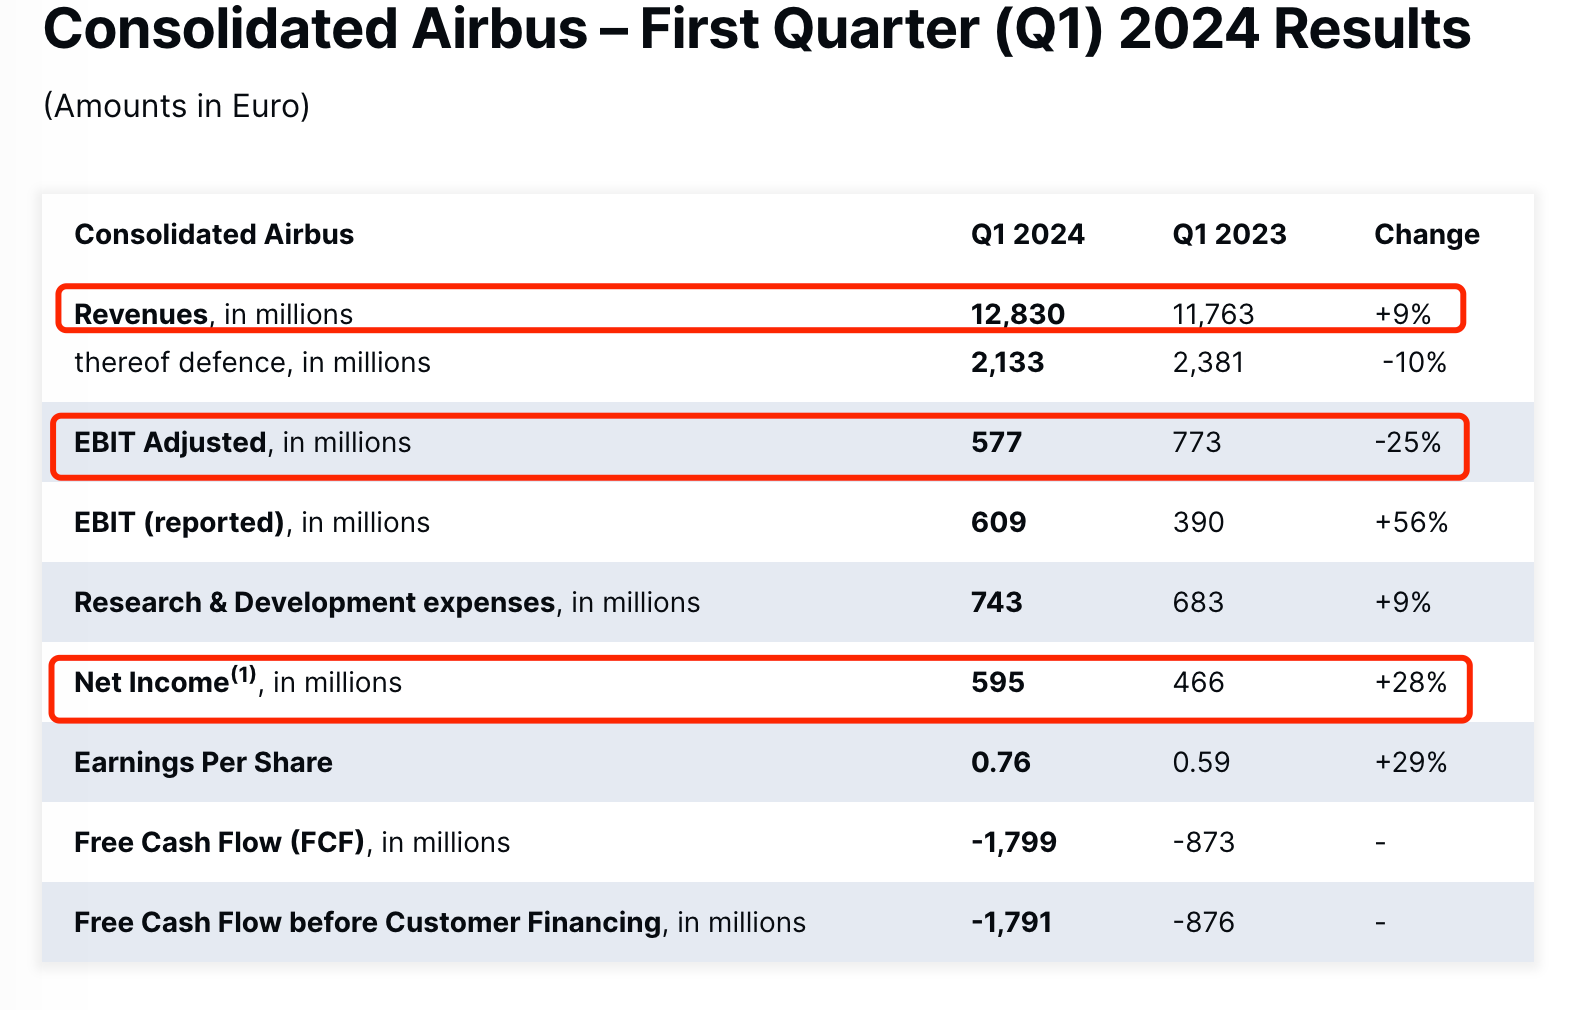Click the 'Q1 2024' column header
The width and height of the screenshot is (1596, 1010).
tap(1027, 234)
